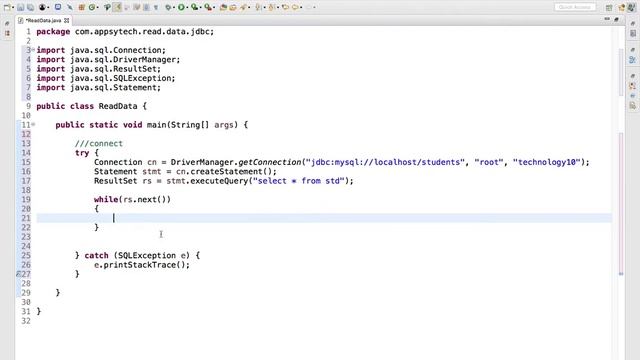Click the New file wizard toolbar icon
This screenshot has width=640, height=360.
[x=7, y=7]
